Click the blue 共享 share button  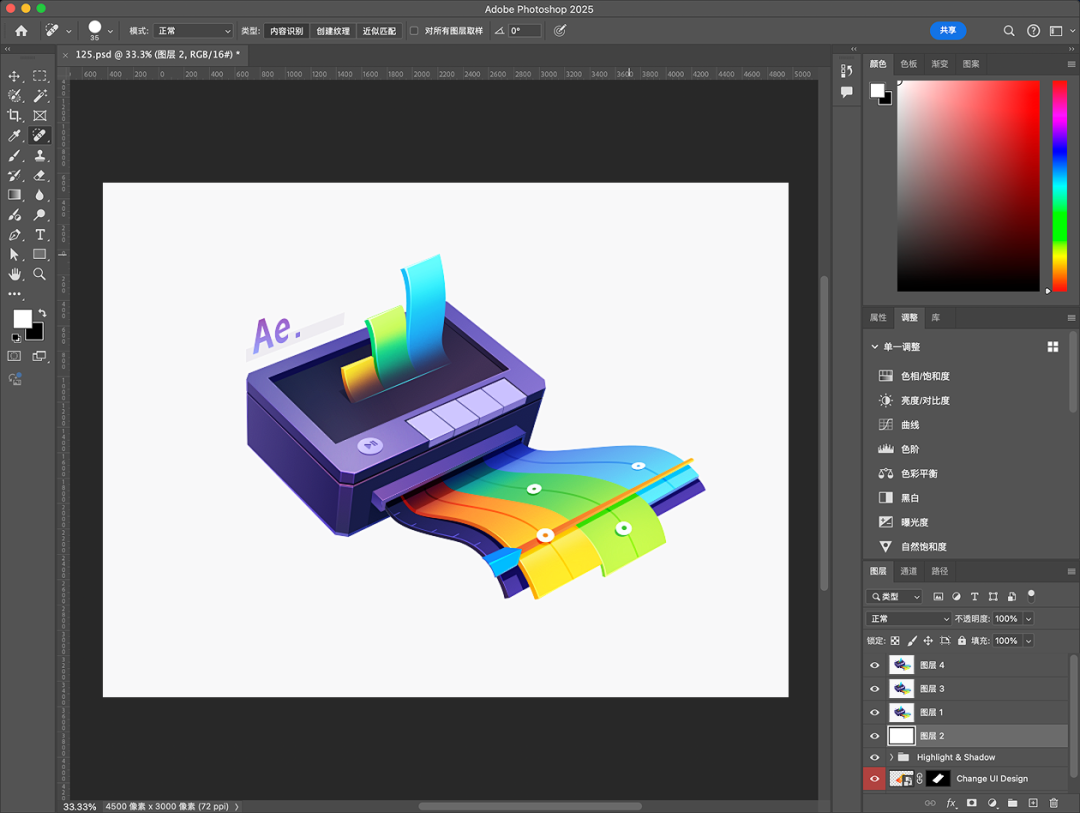(x=947, y=31)
